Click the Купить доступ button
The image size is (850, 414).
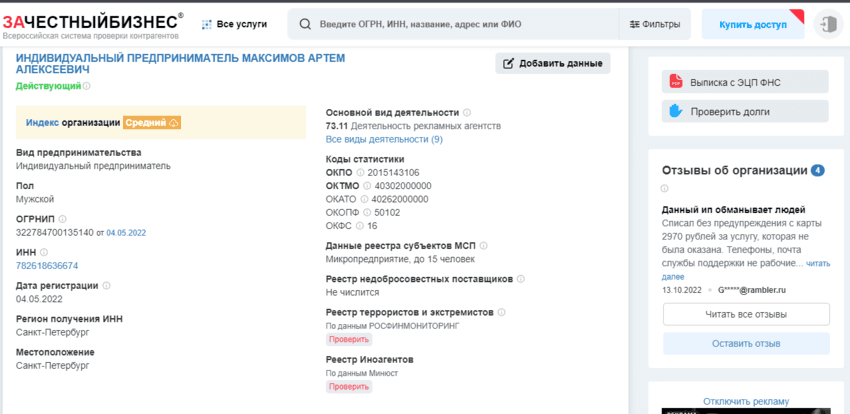tap(753, 24)
